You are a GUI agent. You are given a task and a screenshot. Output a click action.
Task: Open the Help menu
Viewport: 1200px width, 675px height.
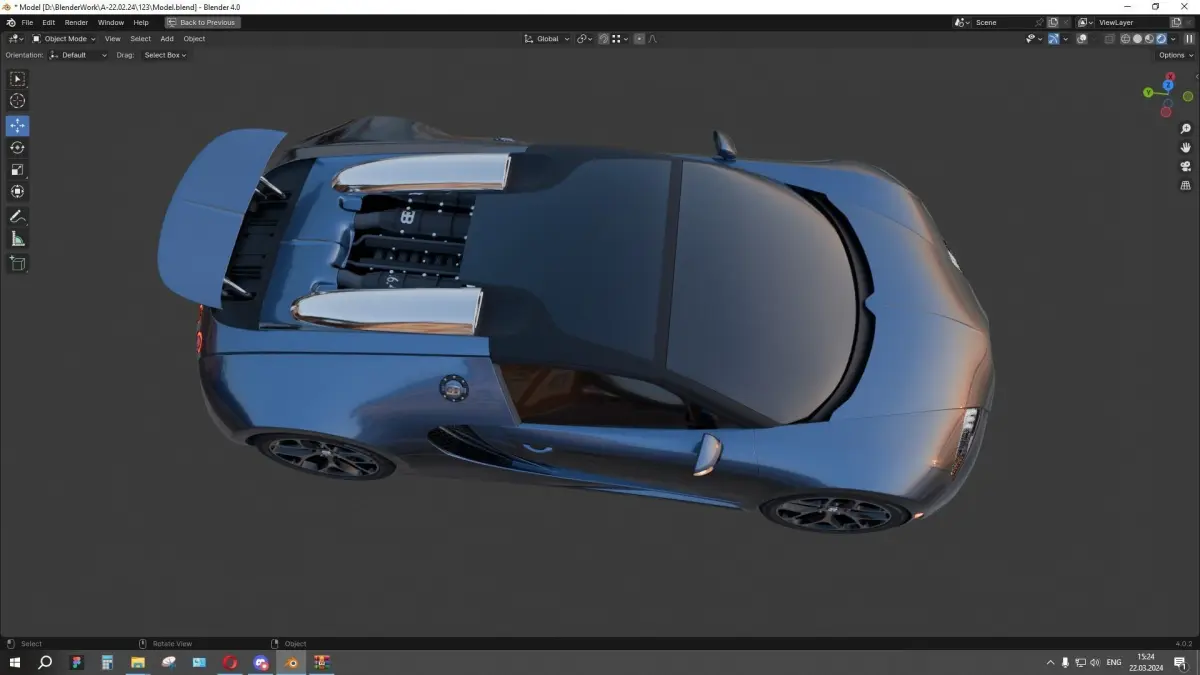tap(141, 22)
